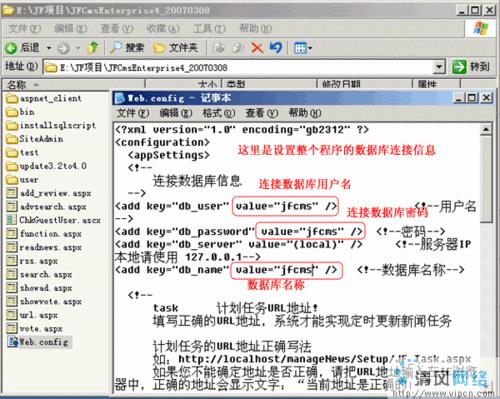Select readnews.aspx file icon

[12, 248]
